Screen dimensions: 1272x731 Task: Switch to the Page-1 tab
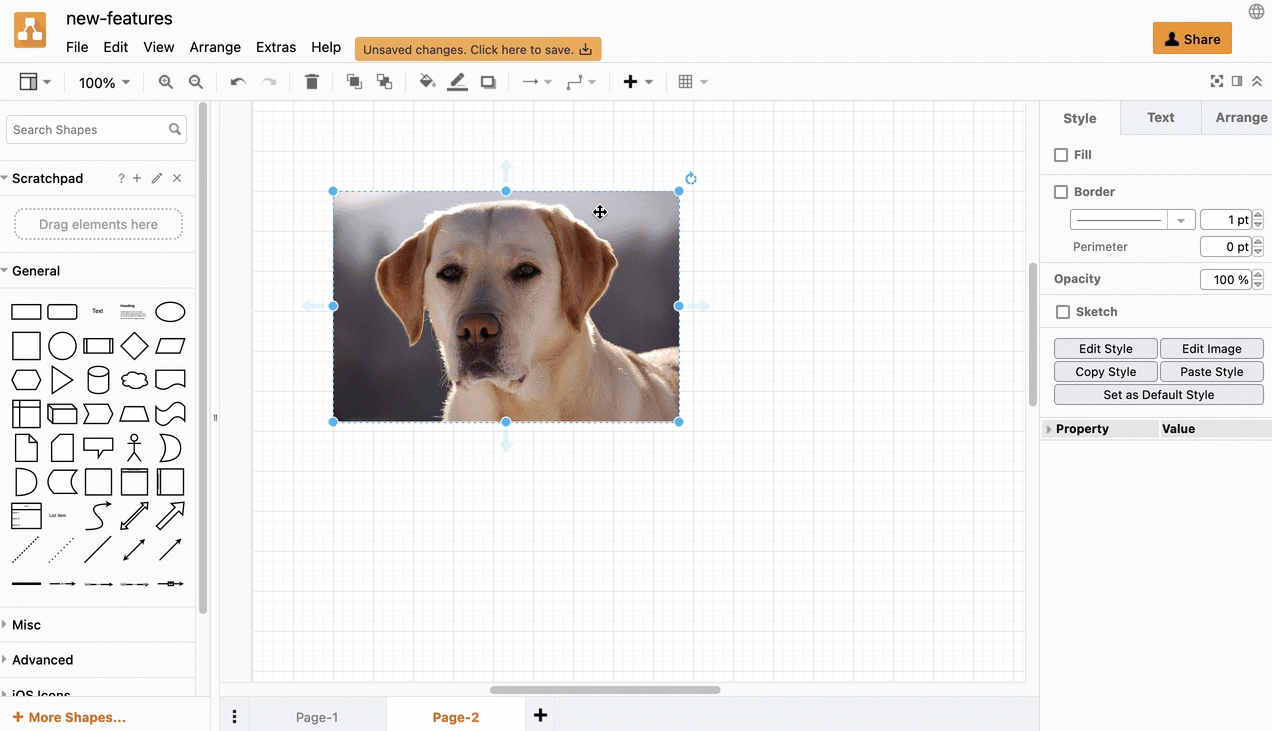(317, 716)
